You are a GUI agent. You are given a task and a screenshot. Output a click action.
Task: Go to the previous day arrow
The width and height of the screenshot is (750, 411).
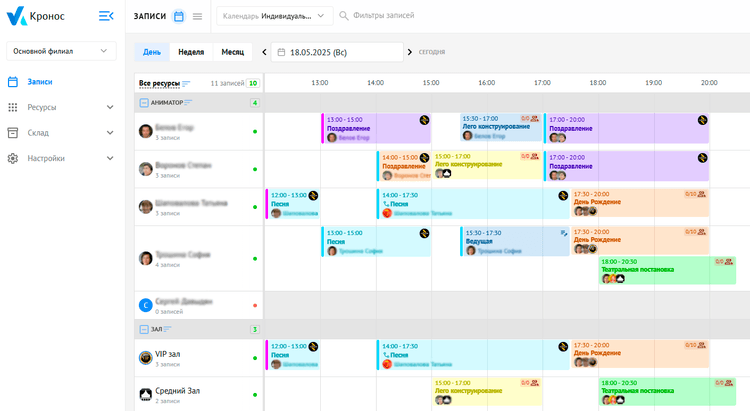point(265,52)
